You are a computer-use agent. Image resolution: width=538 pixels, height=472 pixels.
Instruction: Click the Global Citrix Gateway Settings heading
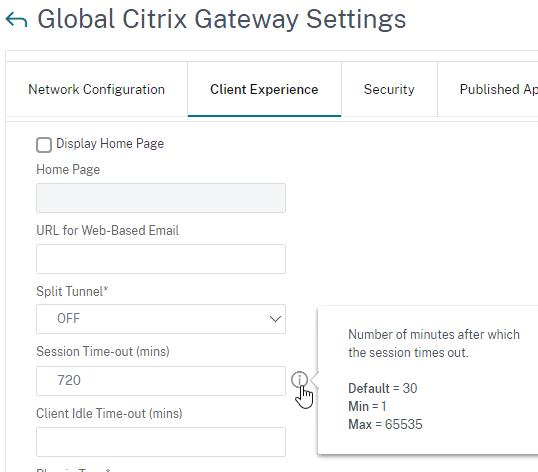(x=222, y=19)
